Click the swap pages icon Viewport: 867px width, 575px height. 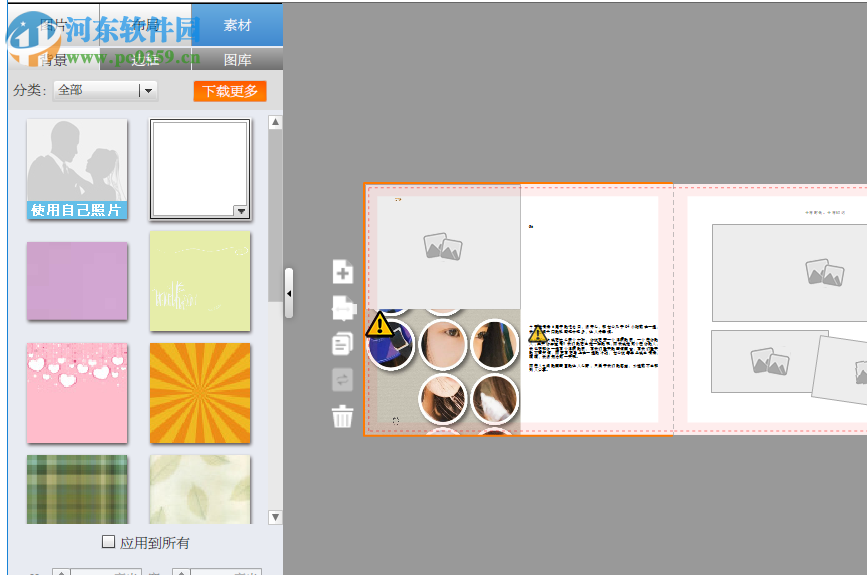click(x=342, y=379)
